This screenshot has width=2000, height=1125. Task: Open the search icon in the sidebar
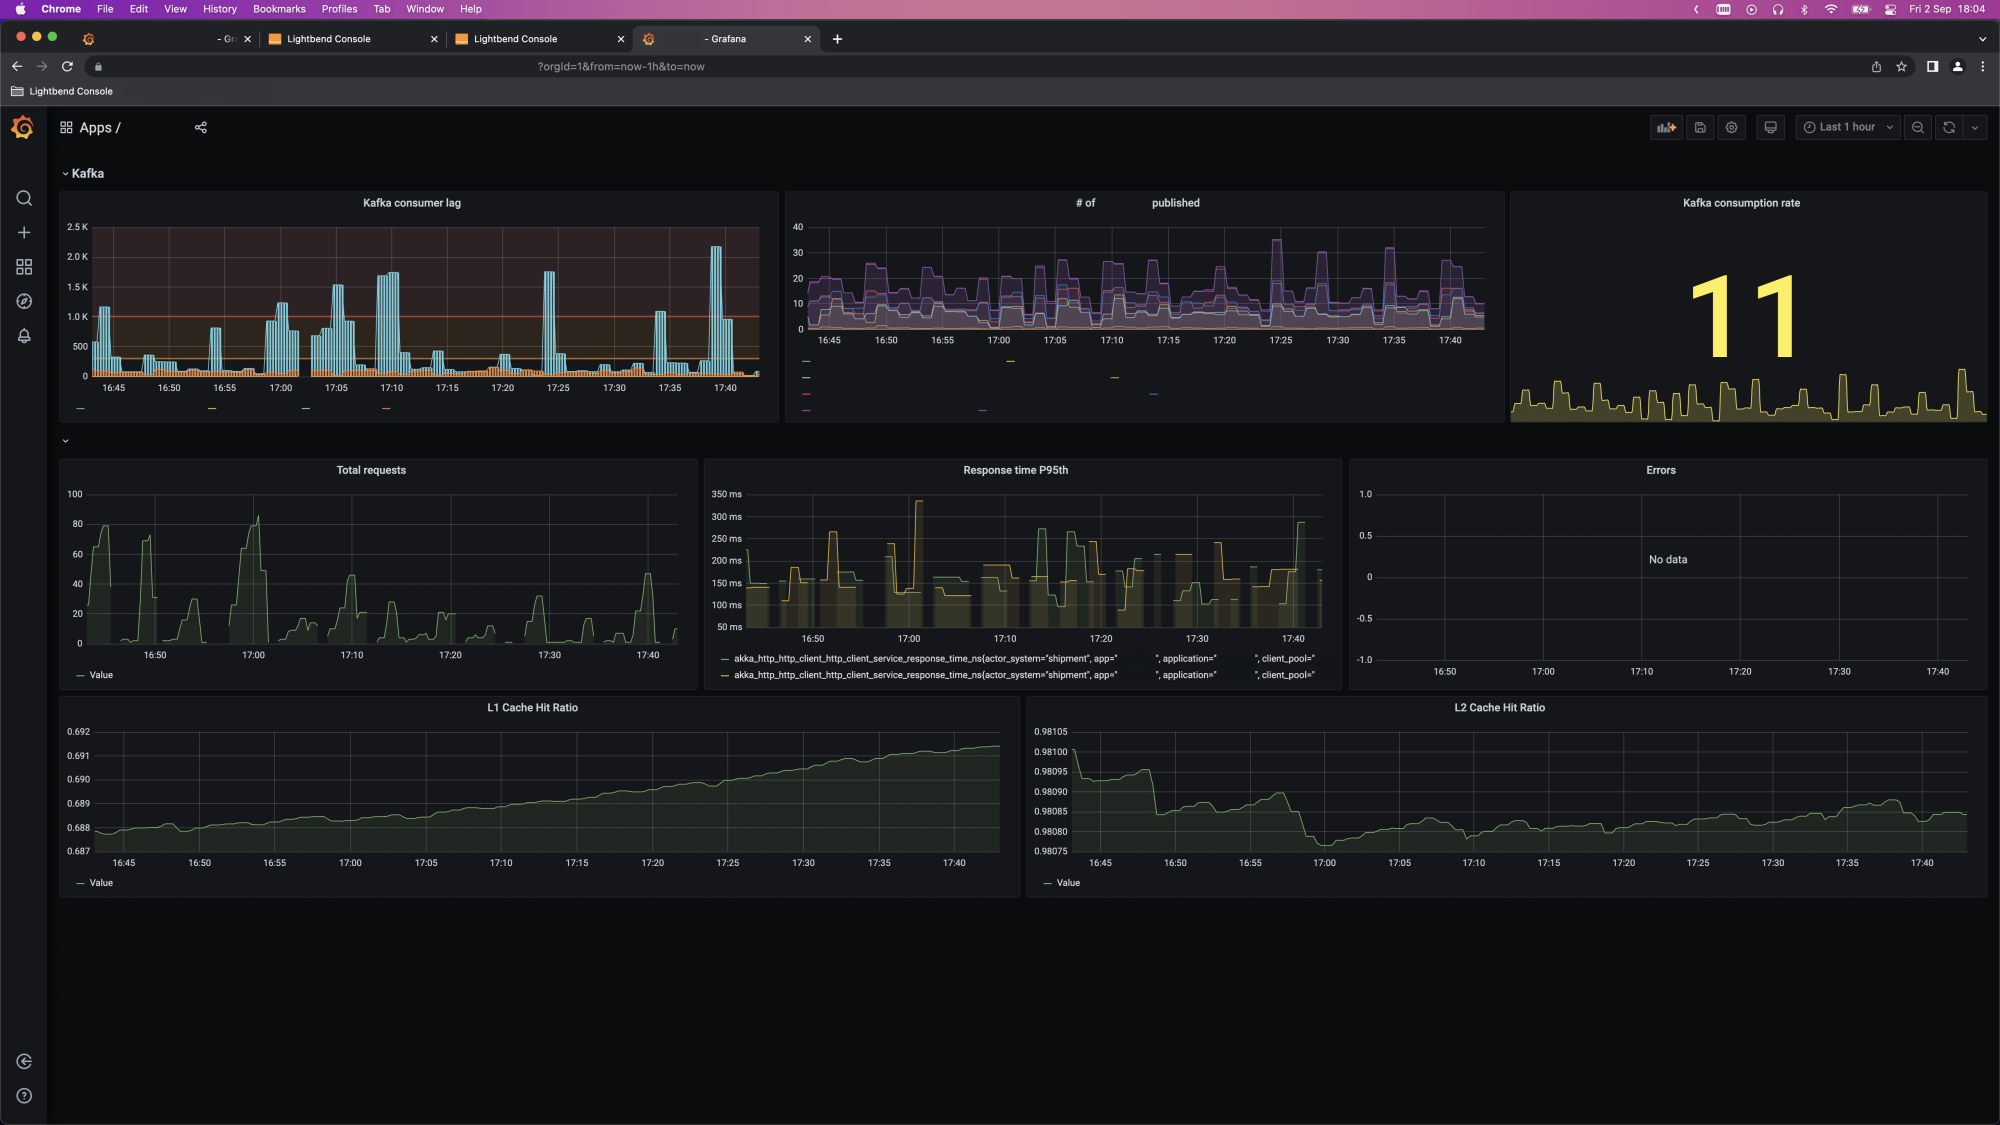coord(24,198)
